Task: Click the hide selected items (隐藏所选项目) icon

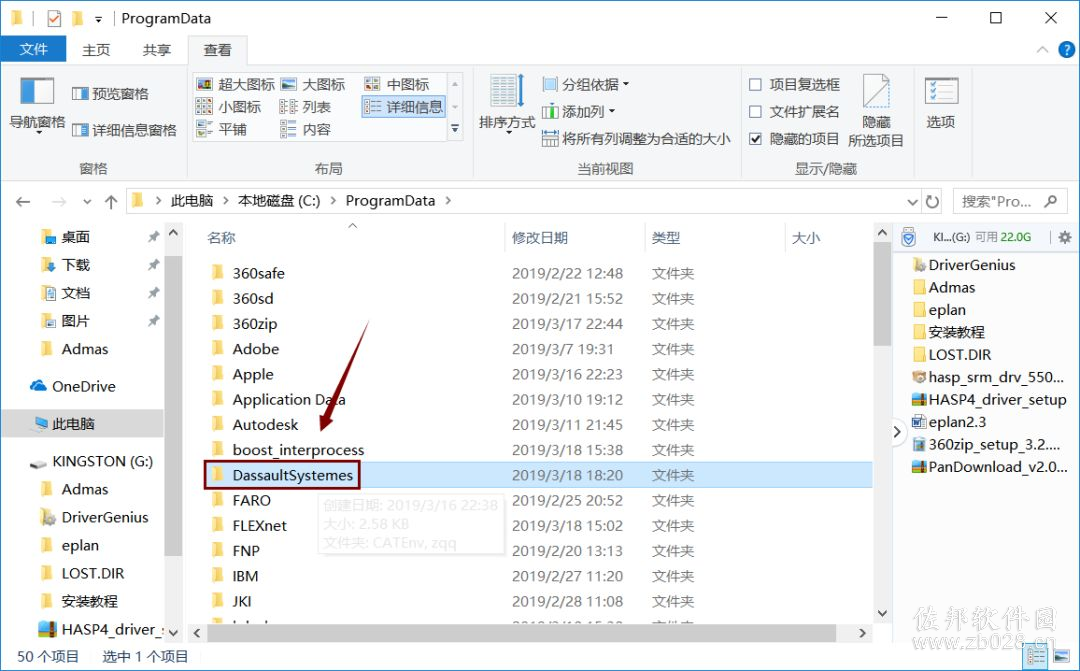Action: pyautogui.click(x=875, y=110)
